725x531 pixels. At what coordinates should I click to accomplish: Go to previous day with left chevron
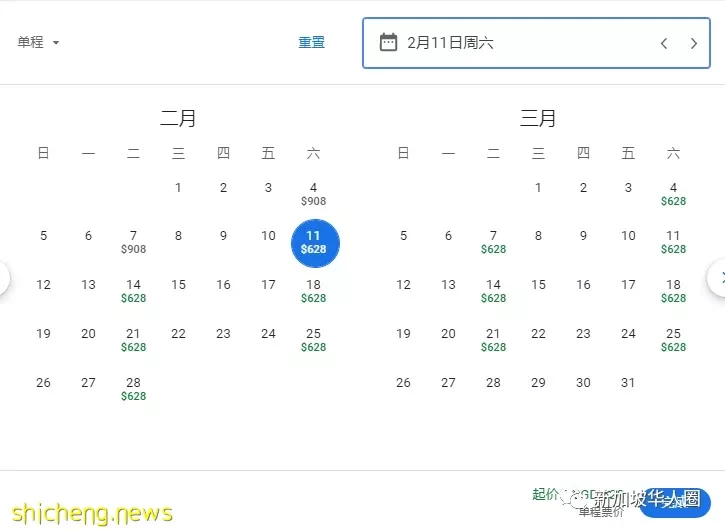click(664, 43)
